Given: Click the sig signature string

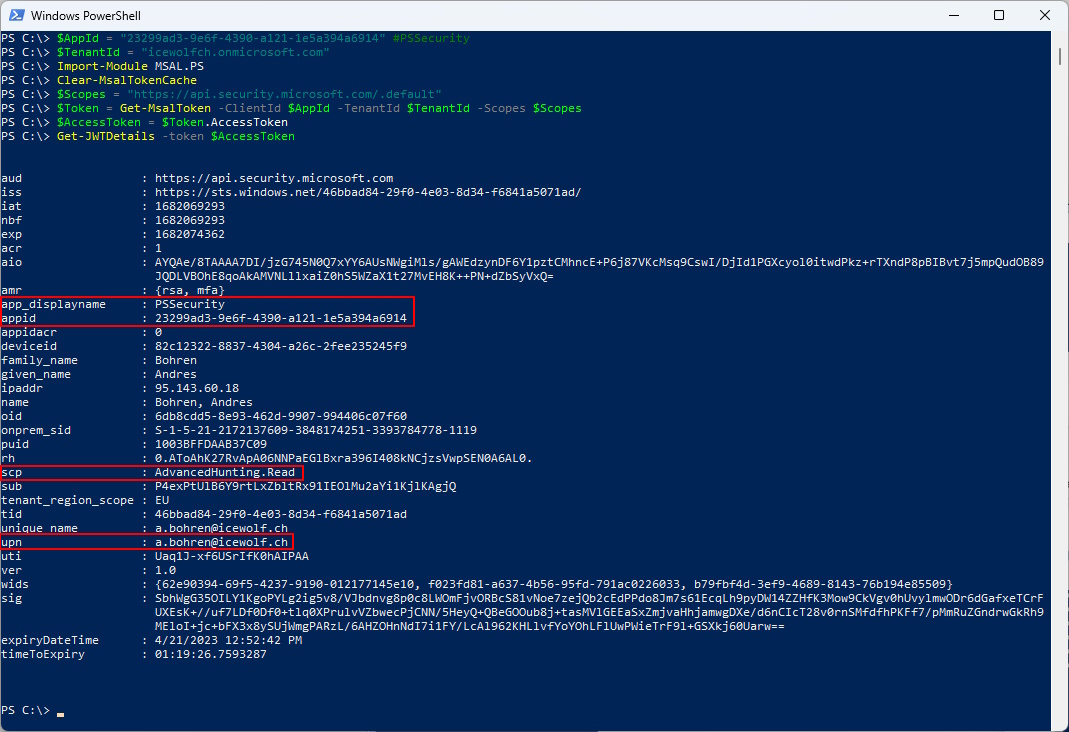Looking at the screenshot, I should coord(599,613).
